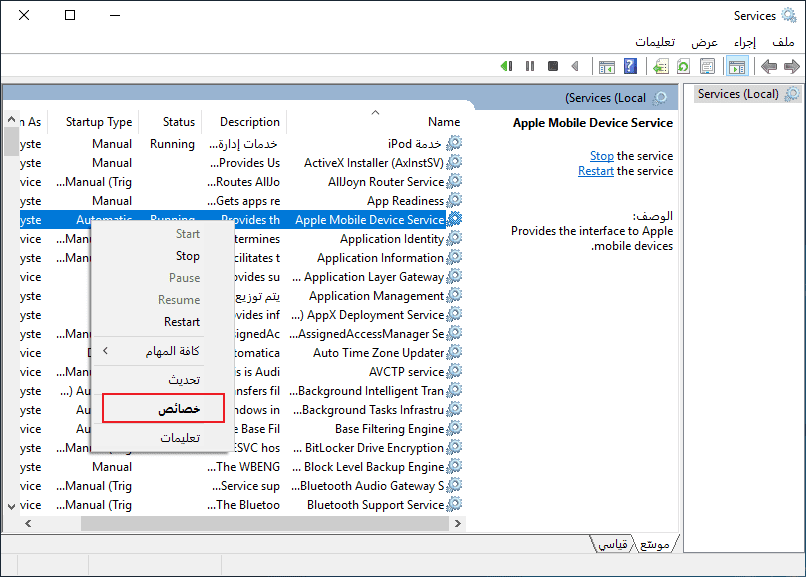Image resolution: width=806 pixels, height=577 pixels.
Task: Click the horizontal scrollbar right arrow
Action: pyautogui.click(x=457, y=523)
